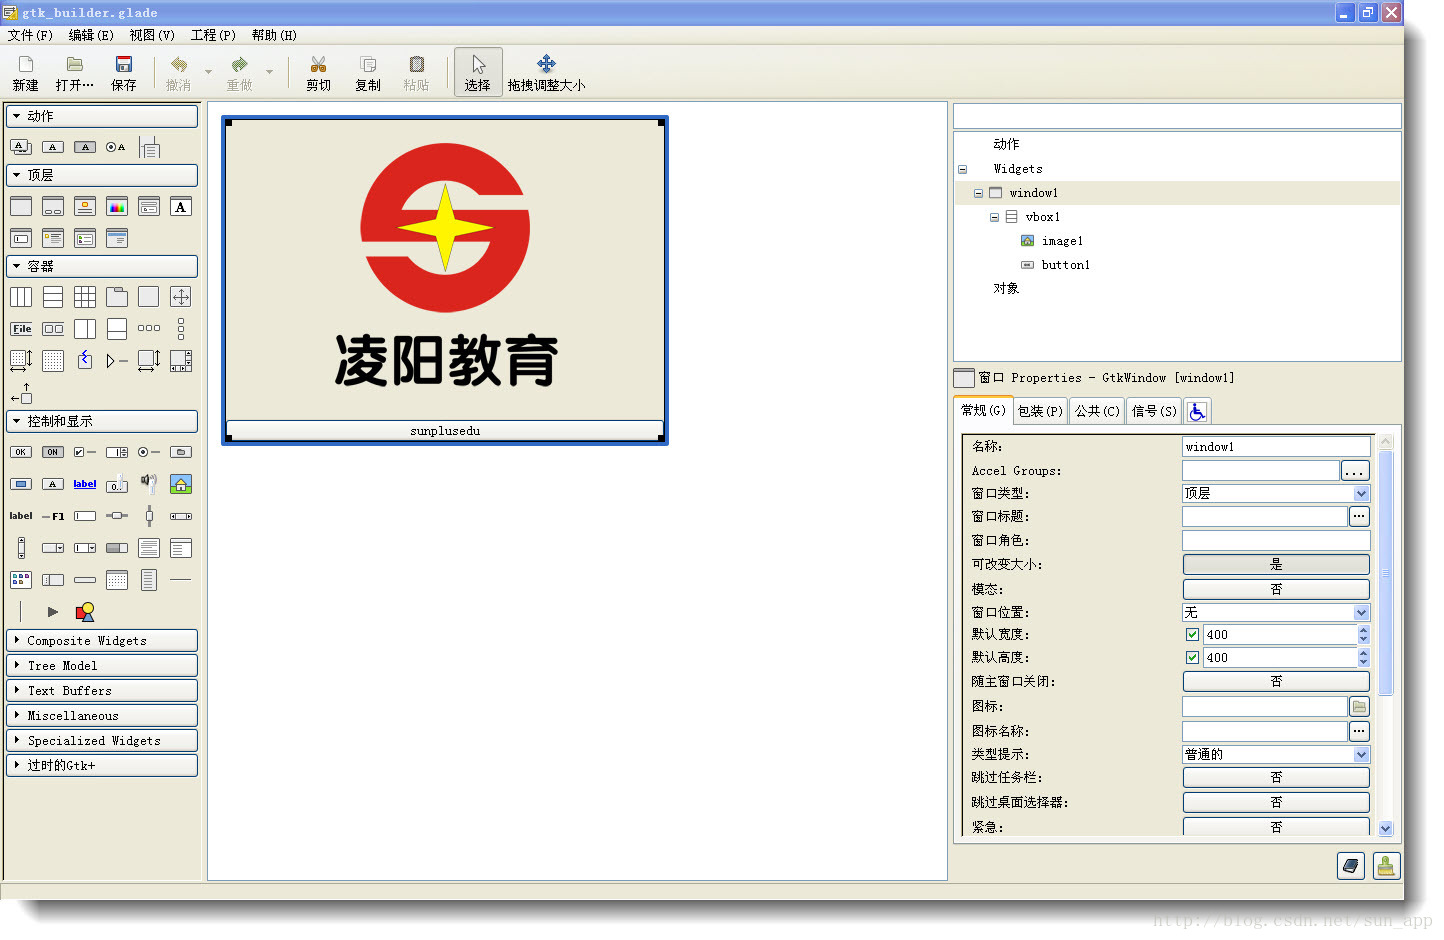The height and width of the screenshot is (940, 1444).
Task: Toggle the 默认宽度 checkbox
Action: click(x=1192, y=634)
